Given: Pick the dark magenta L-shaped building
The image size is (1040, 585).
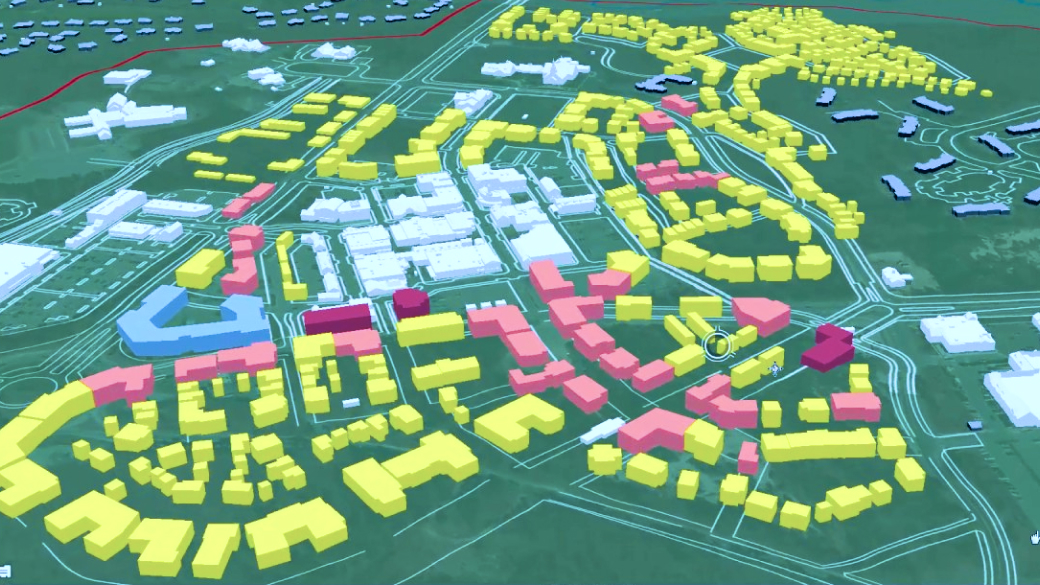Looking at the screenshot, I should pyautogui.click(x=827, y=348).
